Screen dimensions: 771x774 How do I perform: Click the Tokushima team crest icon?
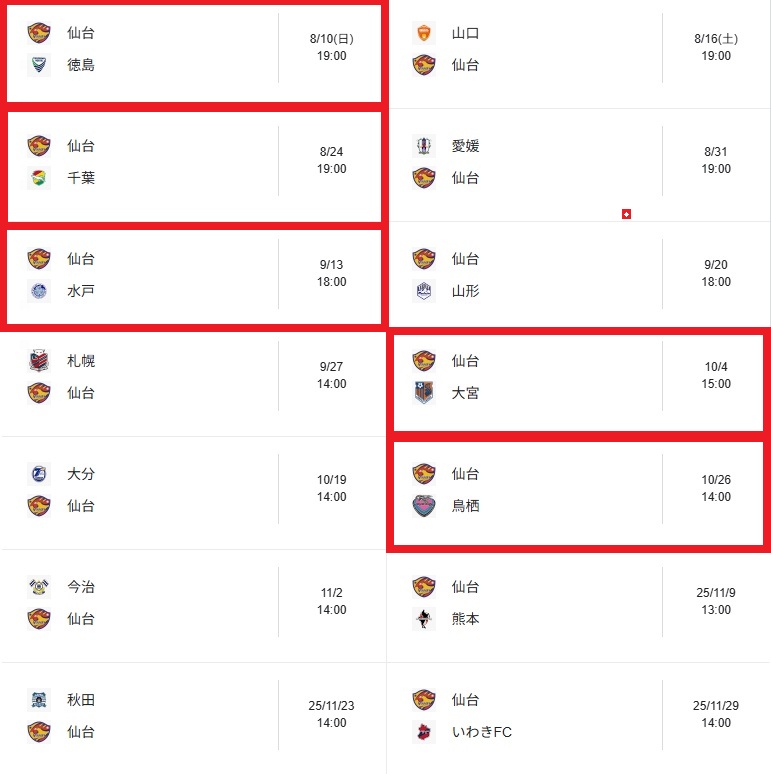(x=39, y=65)
